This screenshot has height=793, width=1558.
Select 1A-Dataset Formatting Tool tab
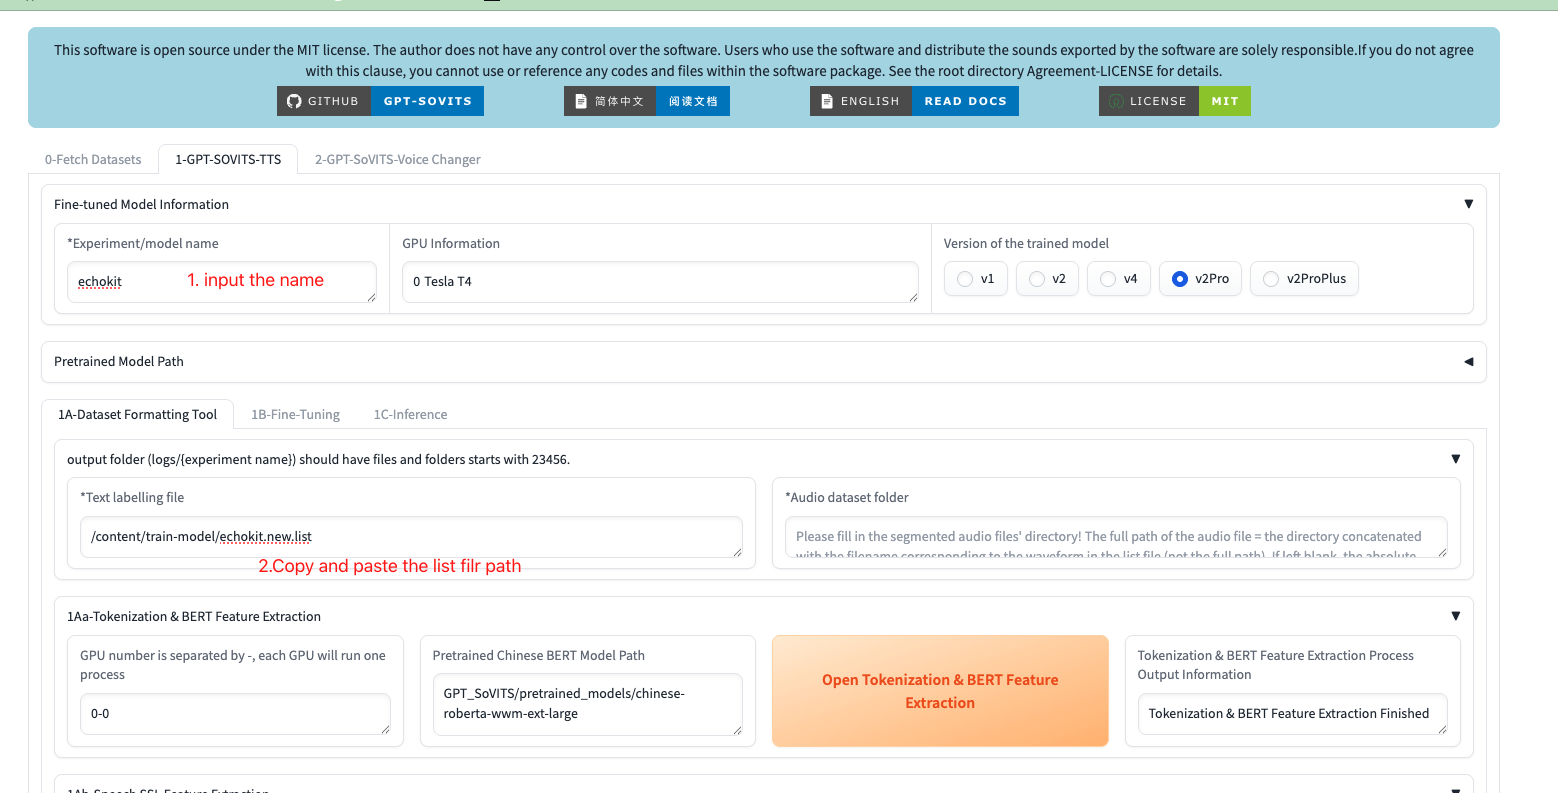[x=137, y=414]
